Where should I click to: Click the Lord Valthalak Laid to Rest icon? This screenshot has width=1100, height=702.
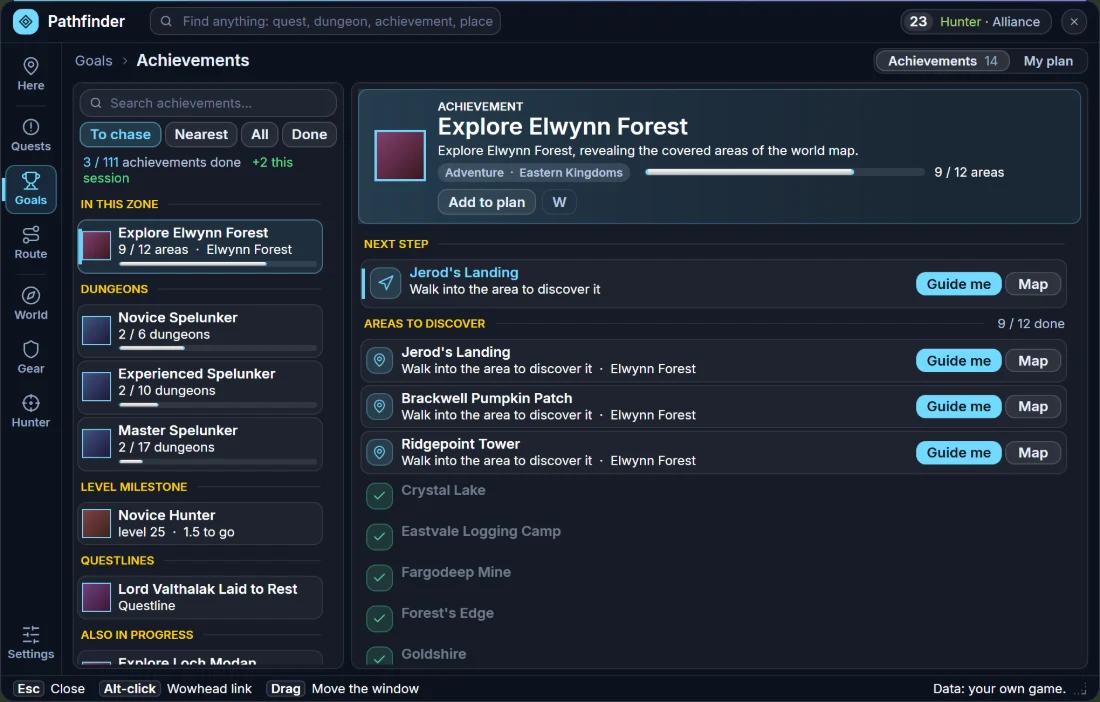pyautogui.click(x=96, y=598)
